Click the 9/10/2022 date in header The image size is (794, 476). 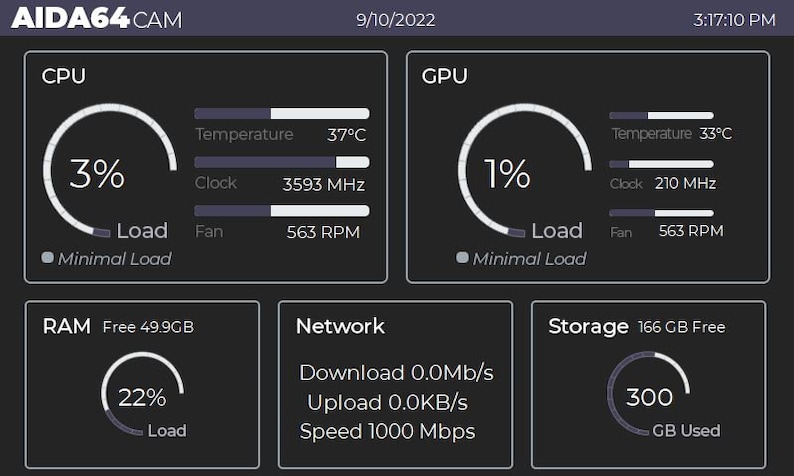395,20
